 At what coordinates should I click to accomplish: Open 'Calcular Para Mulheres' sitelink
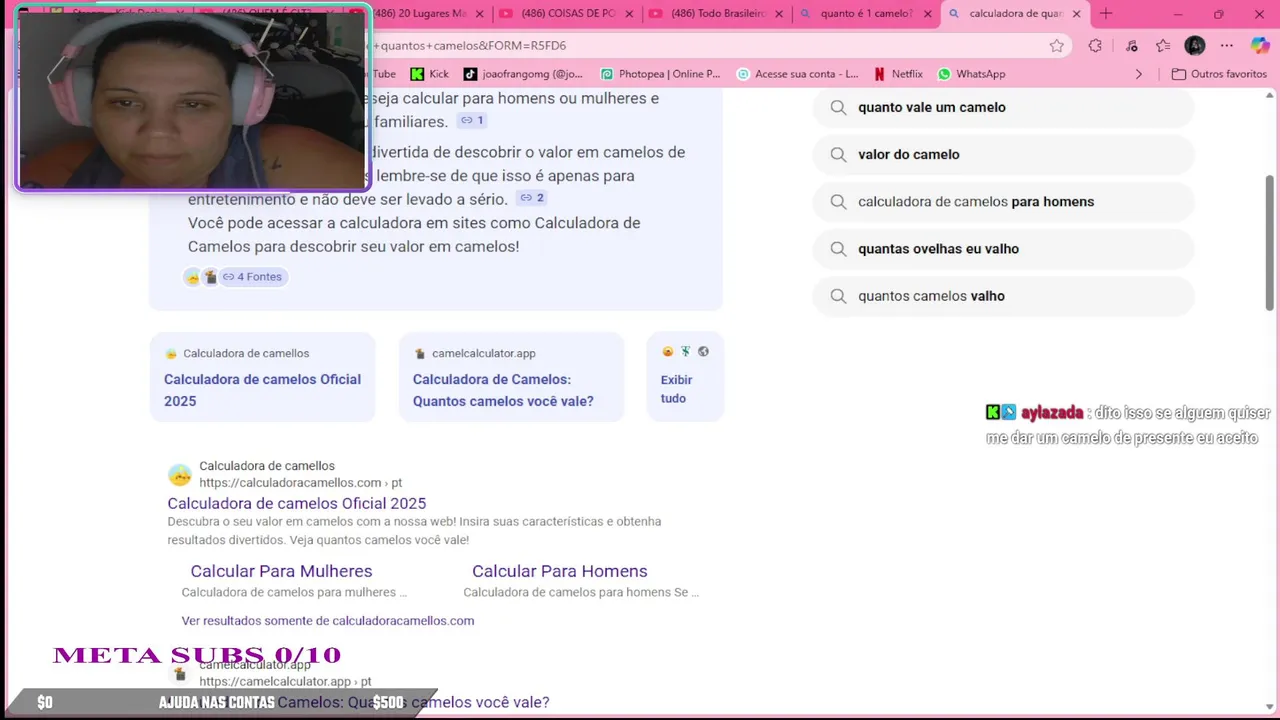click(x=281, y=571)
